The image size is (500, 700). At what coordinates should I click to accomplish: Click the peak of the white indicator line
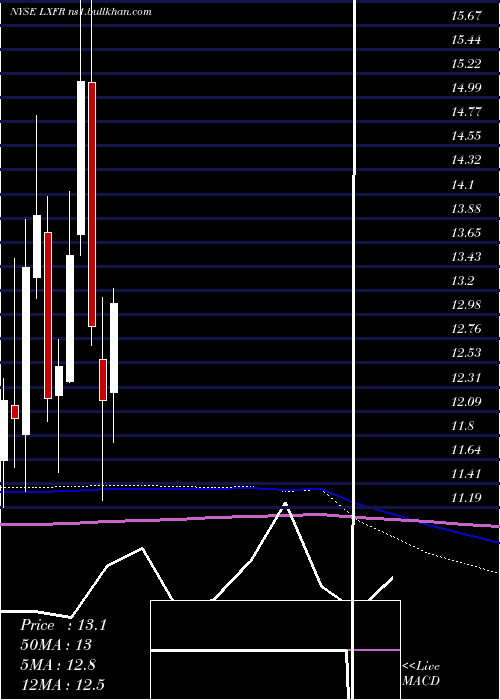(285, 504)
